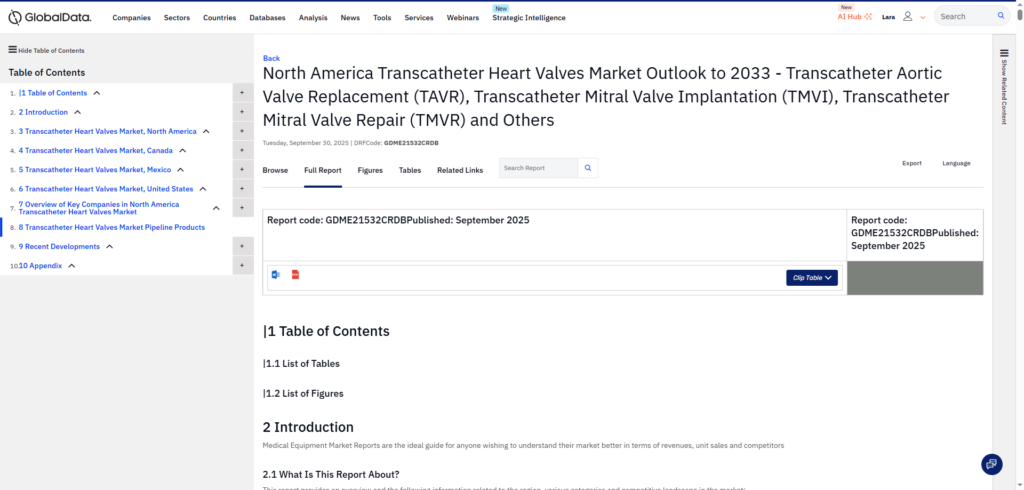Viewport: 1024px width, 490px height.
Task: Collapse the 1 Table of Contents chevron
Action: [97, 93]
